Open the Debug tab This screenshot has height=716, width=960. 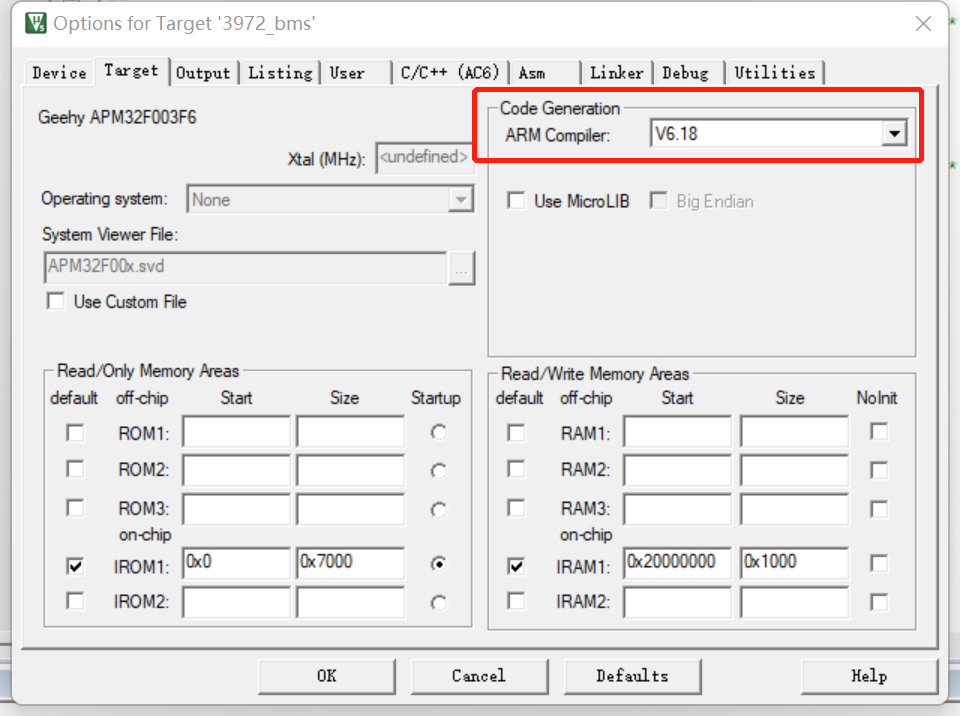(689, 73)
